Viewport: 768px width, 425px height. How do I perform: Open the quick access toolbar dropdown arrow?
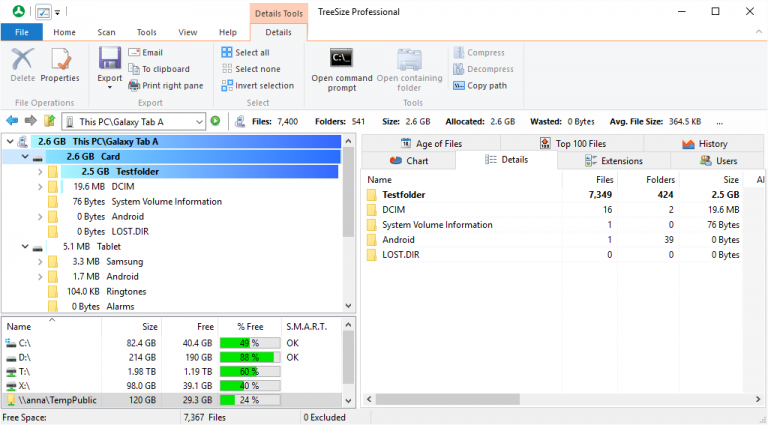coord(57,12)
